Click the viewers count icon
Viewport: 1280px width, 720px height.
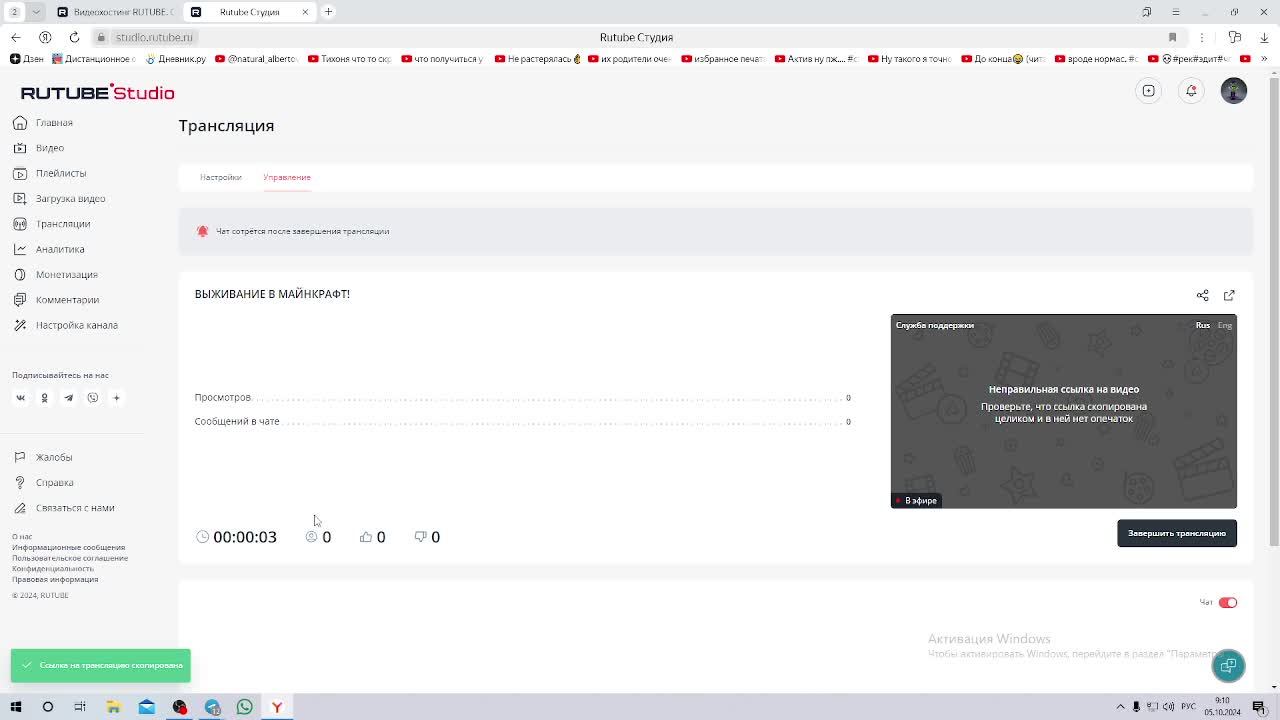(x=311, y=537)
